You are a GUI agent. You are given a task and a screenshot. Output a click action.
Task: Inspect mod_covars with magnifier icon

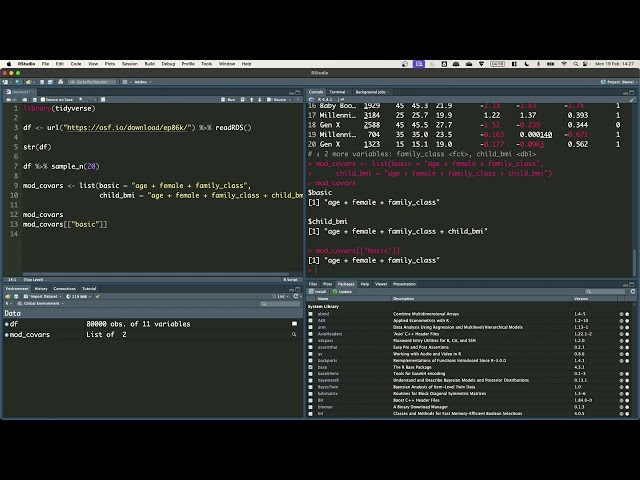294,334
